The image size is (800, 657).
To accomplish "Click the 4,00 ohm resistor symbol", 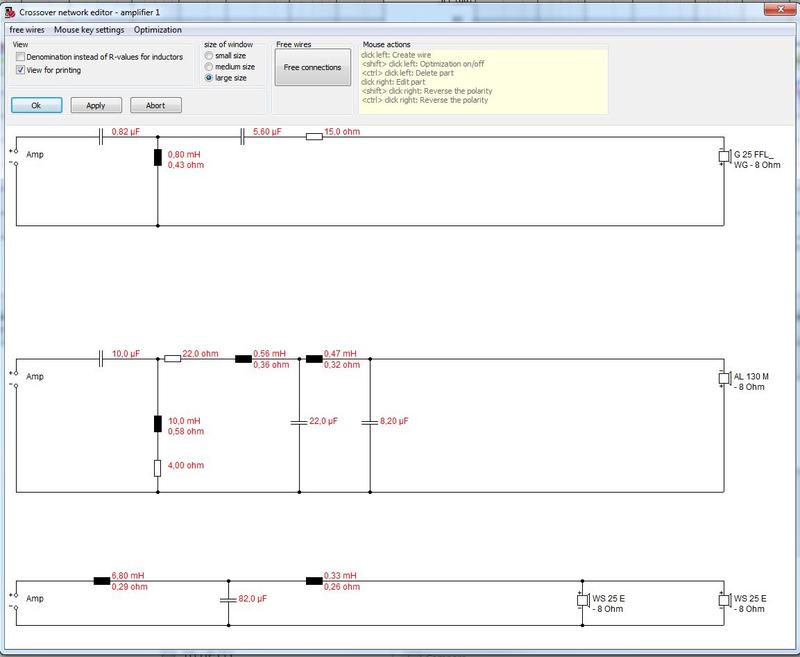I will point(158,467).
